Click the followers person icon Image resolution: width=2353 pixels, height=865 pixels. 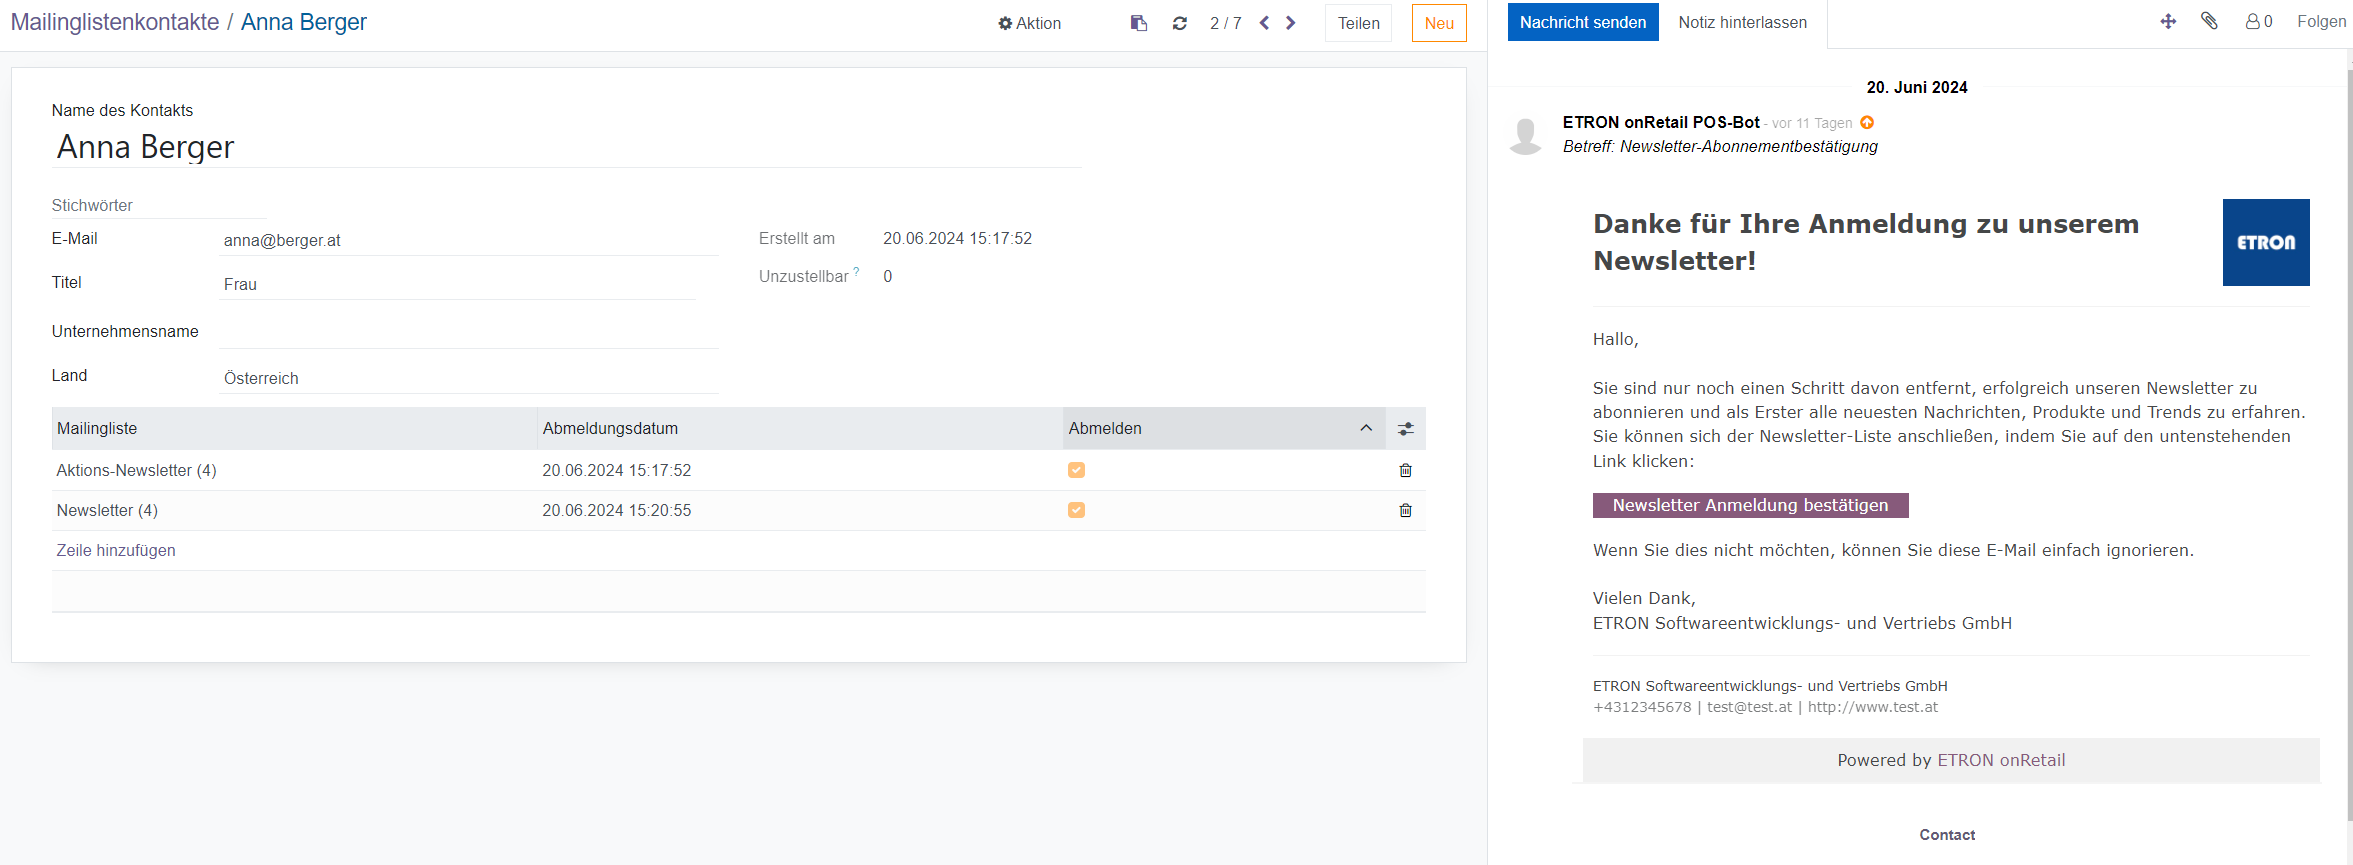pyautogui.click(x=2257, y=21)
